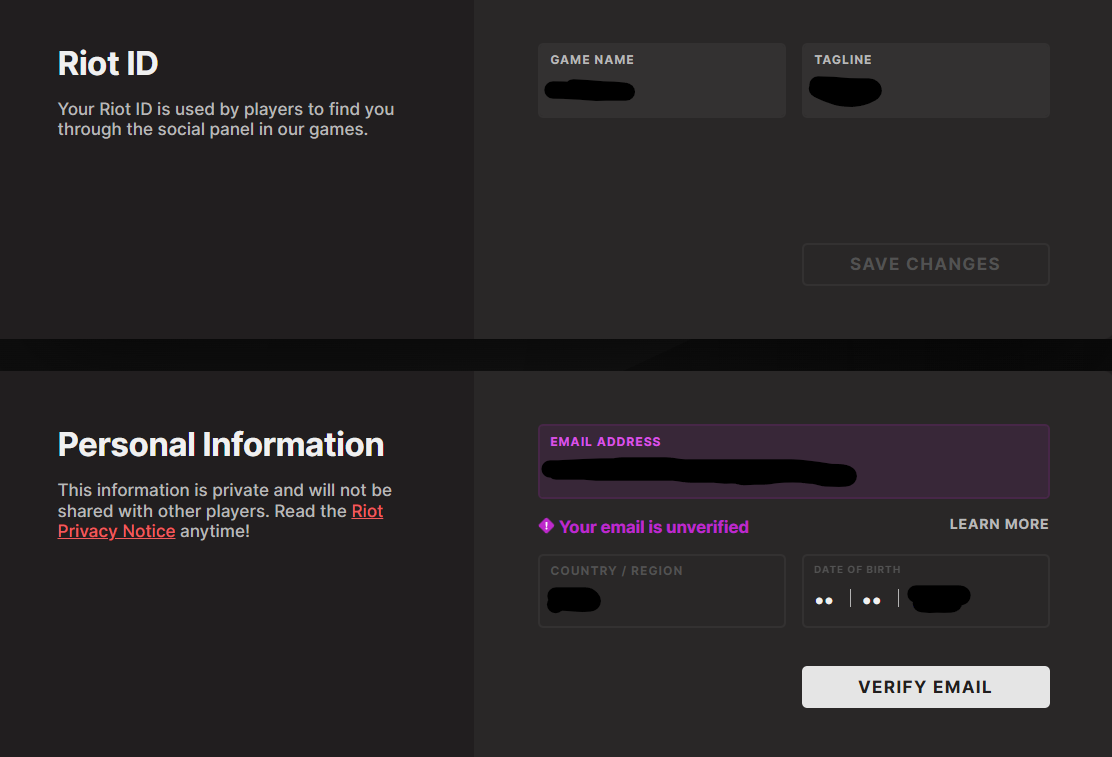This screenshot has width=1112, height=757.
Task: Click the Game Name input field
Action: 662,80
